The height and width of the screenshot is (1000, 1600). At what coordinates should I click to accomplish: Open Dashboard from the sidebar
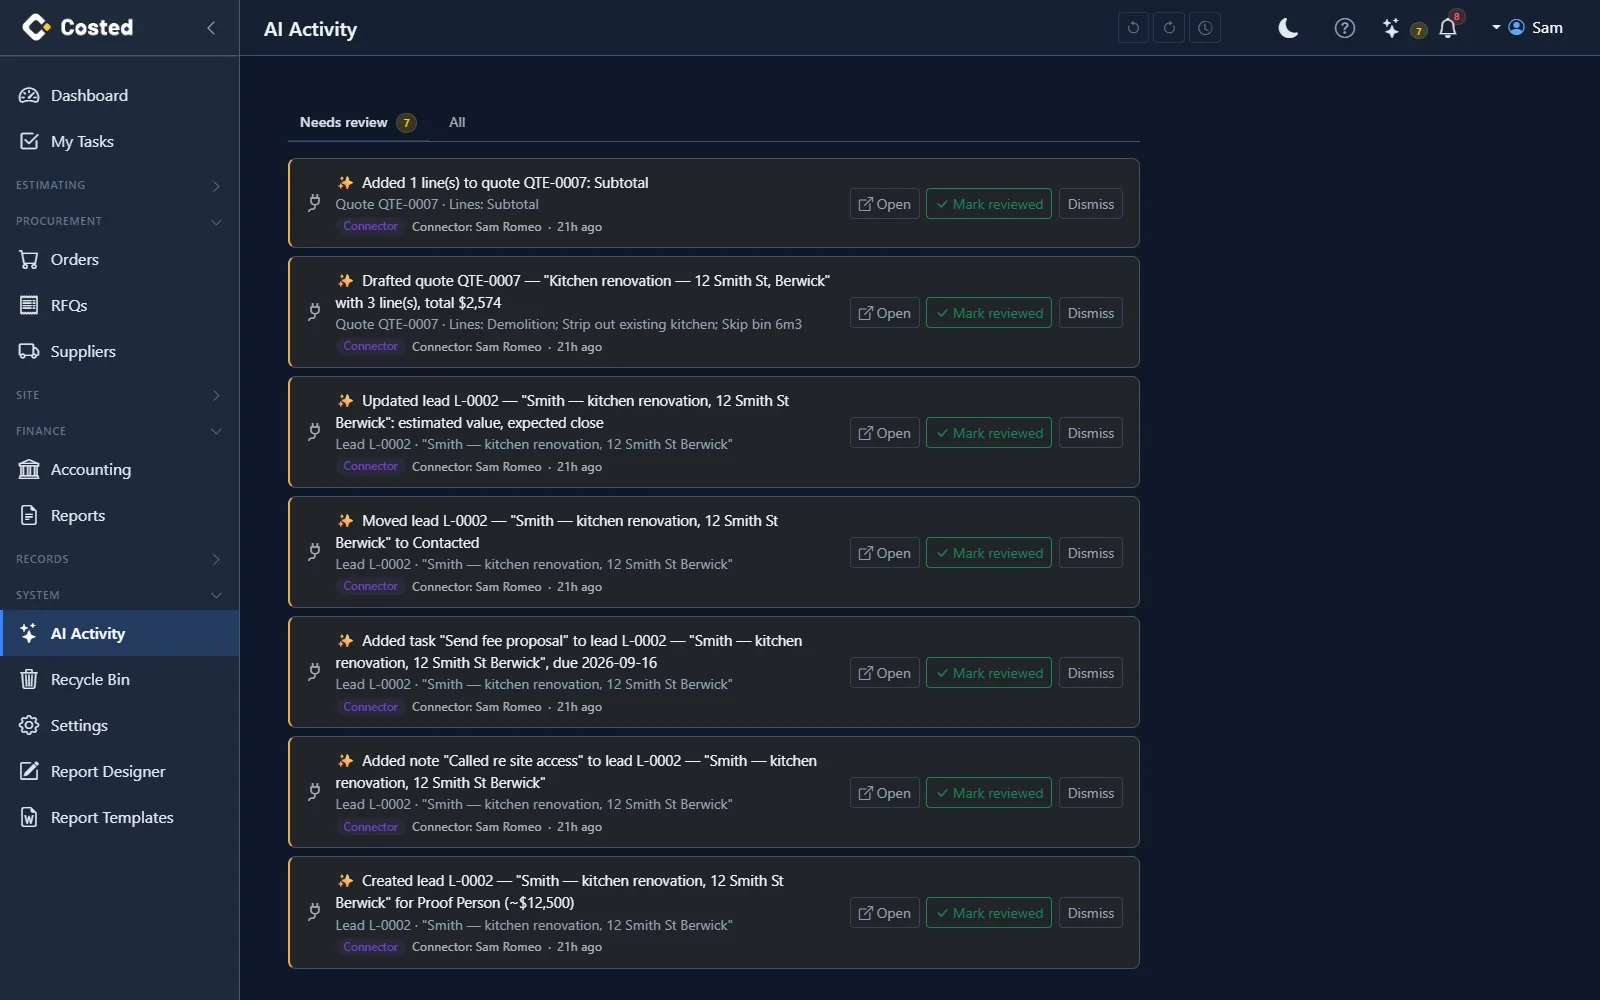point(119,95)
